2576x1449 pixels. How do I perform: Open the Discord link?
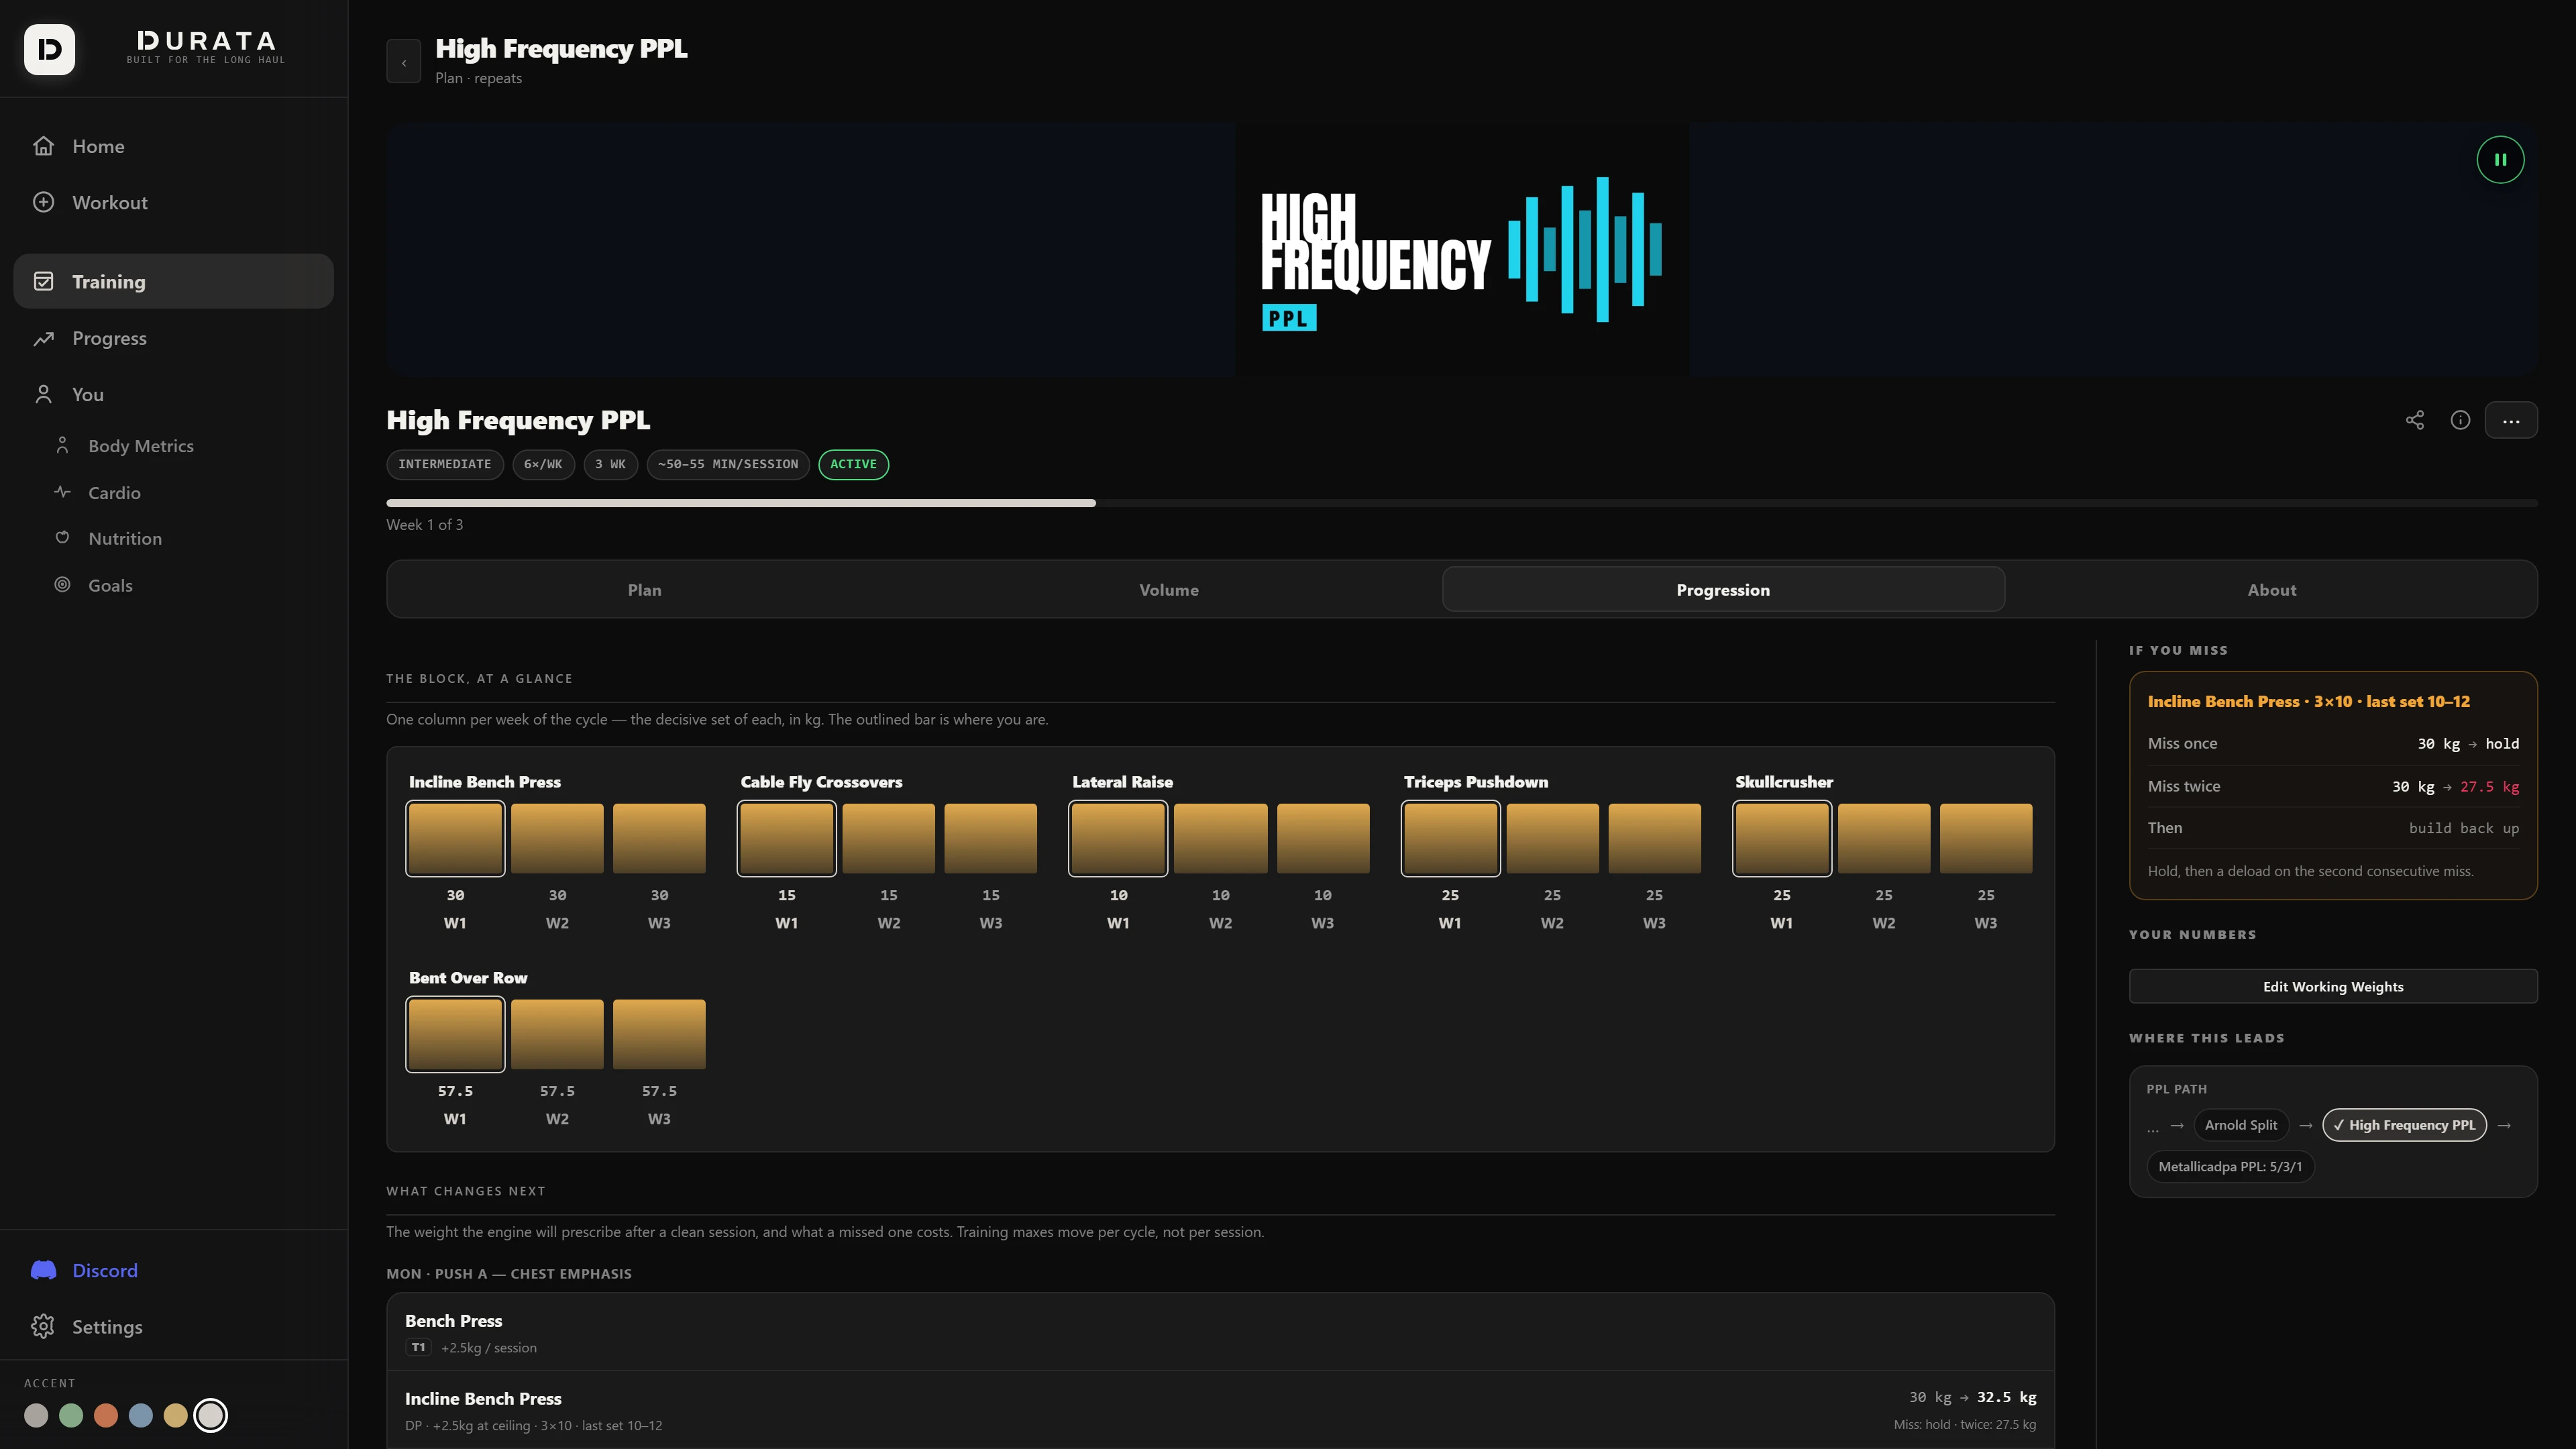click(173, 1270)
